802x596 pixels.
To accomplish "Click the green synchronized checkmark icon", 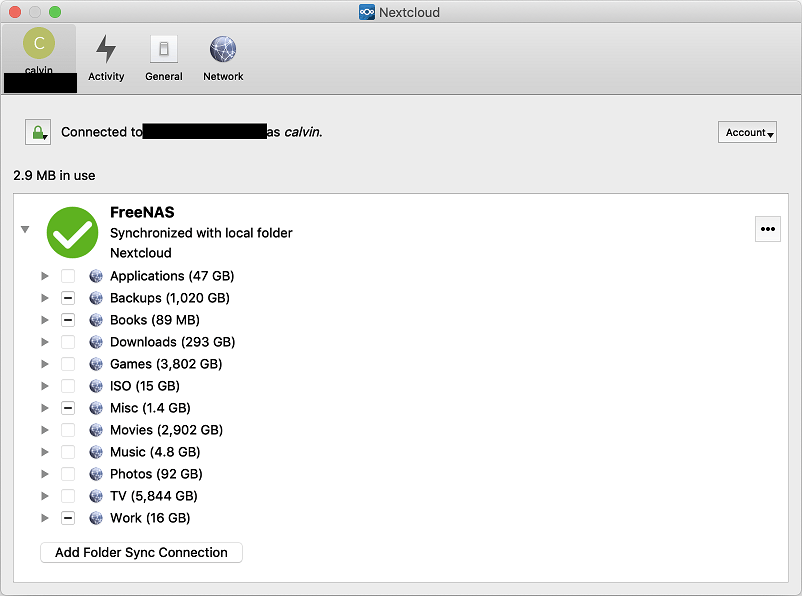I will point(72,232).
